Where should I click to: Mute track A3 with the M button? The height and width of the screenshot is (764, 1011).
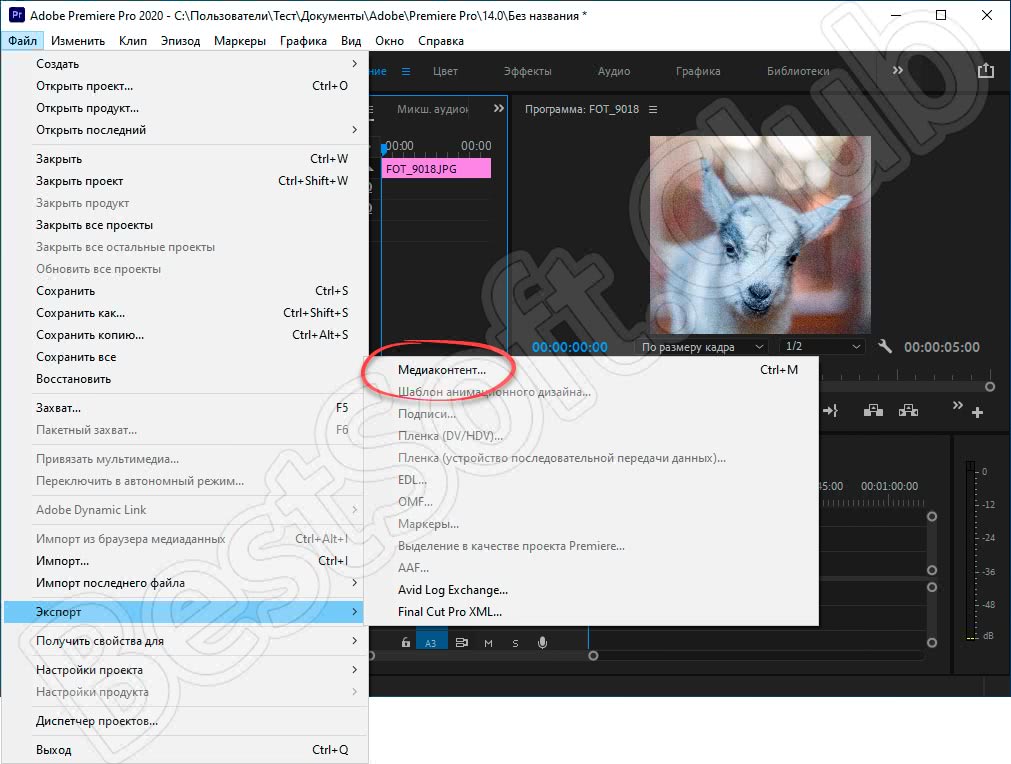click(488, 643)
